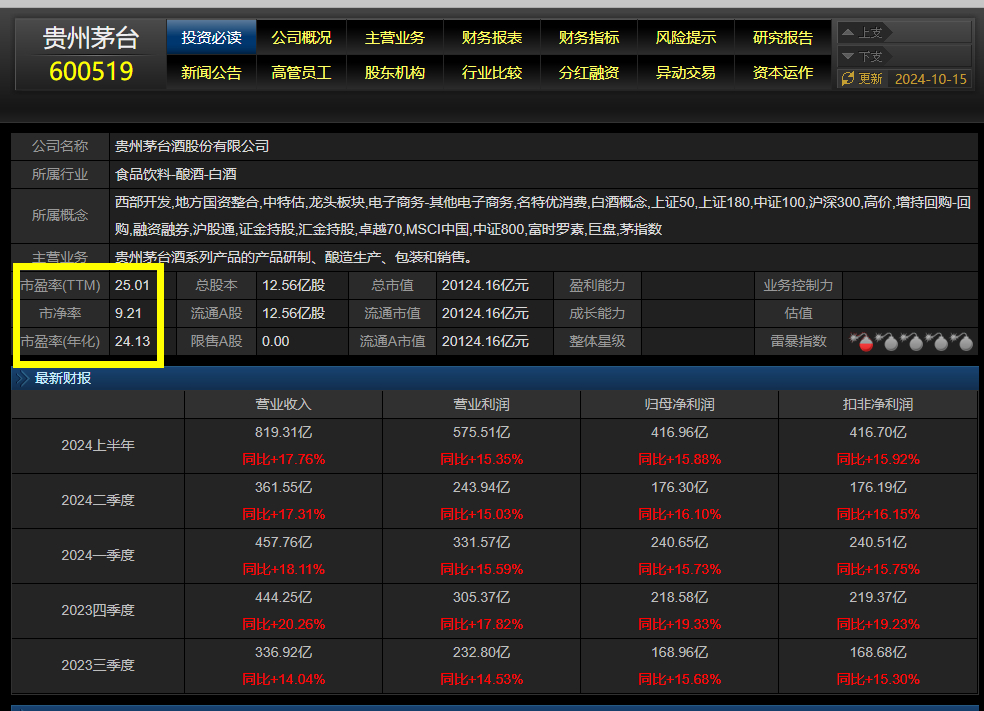The height and width of the screenshot is (711, 984).
Task: Select the 2024上半年 row label
Action: 98,446
